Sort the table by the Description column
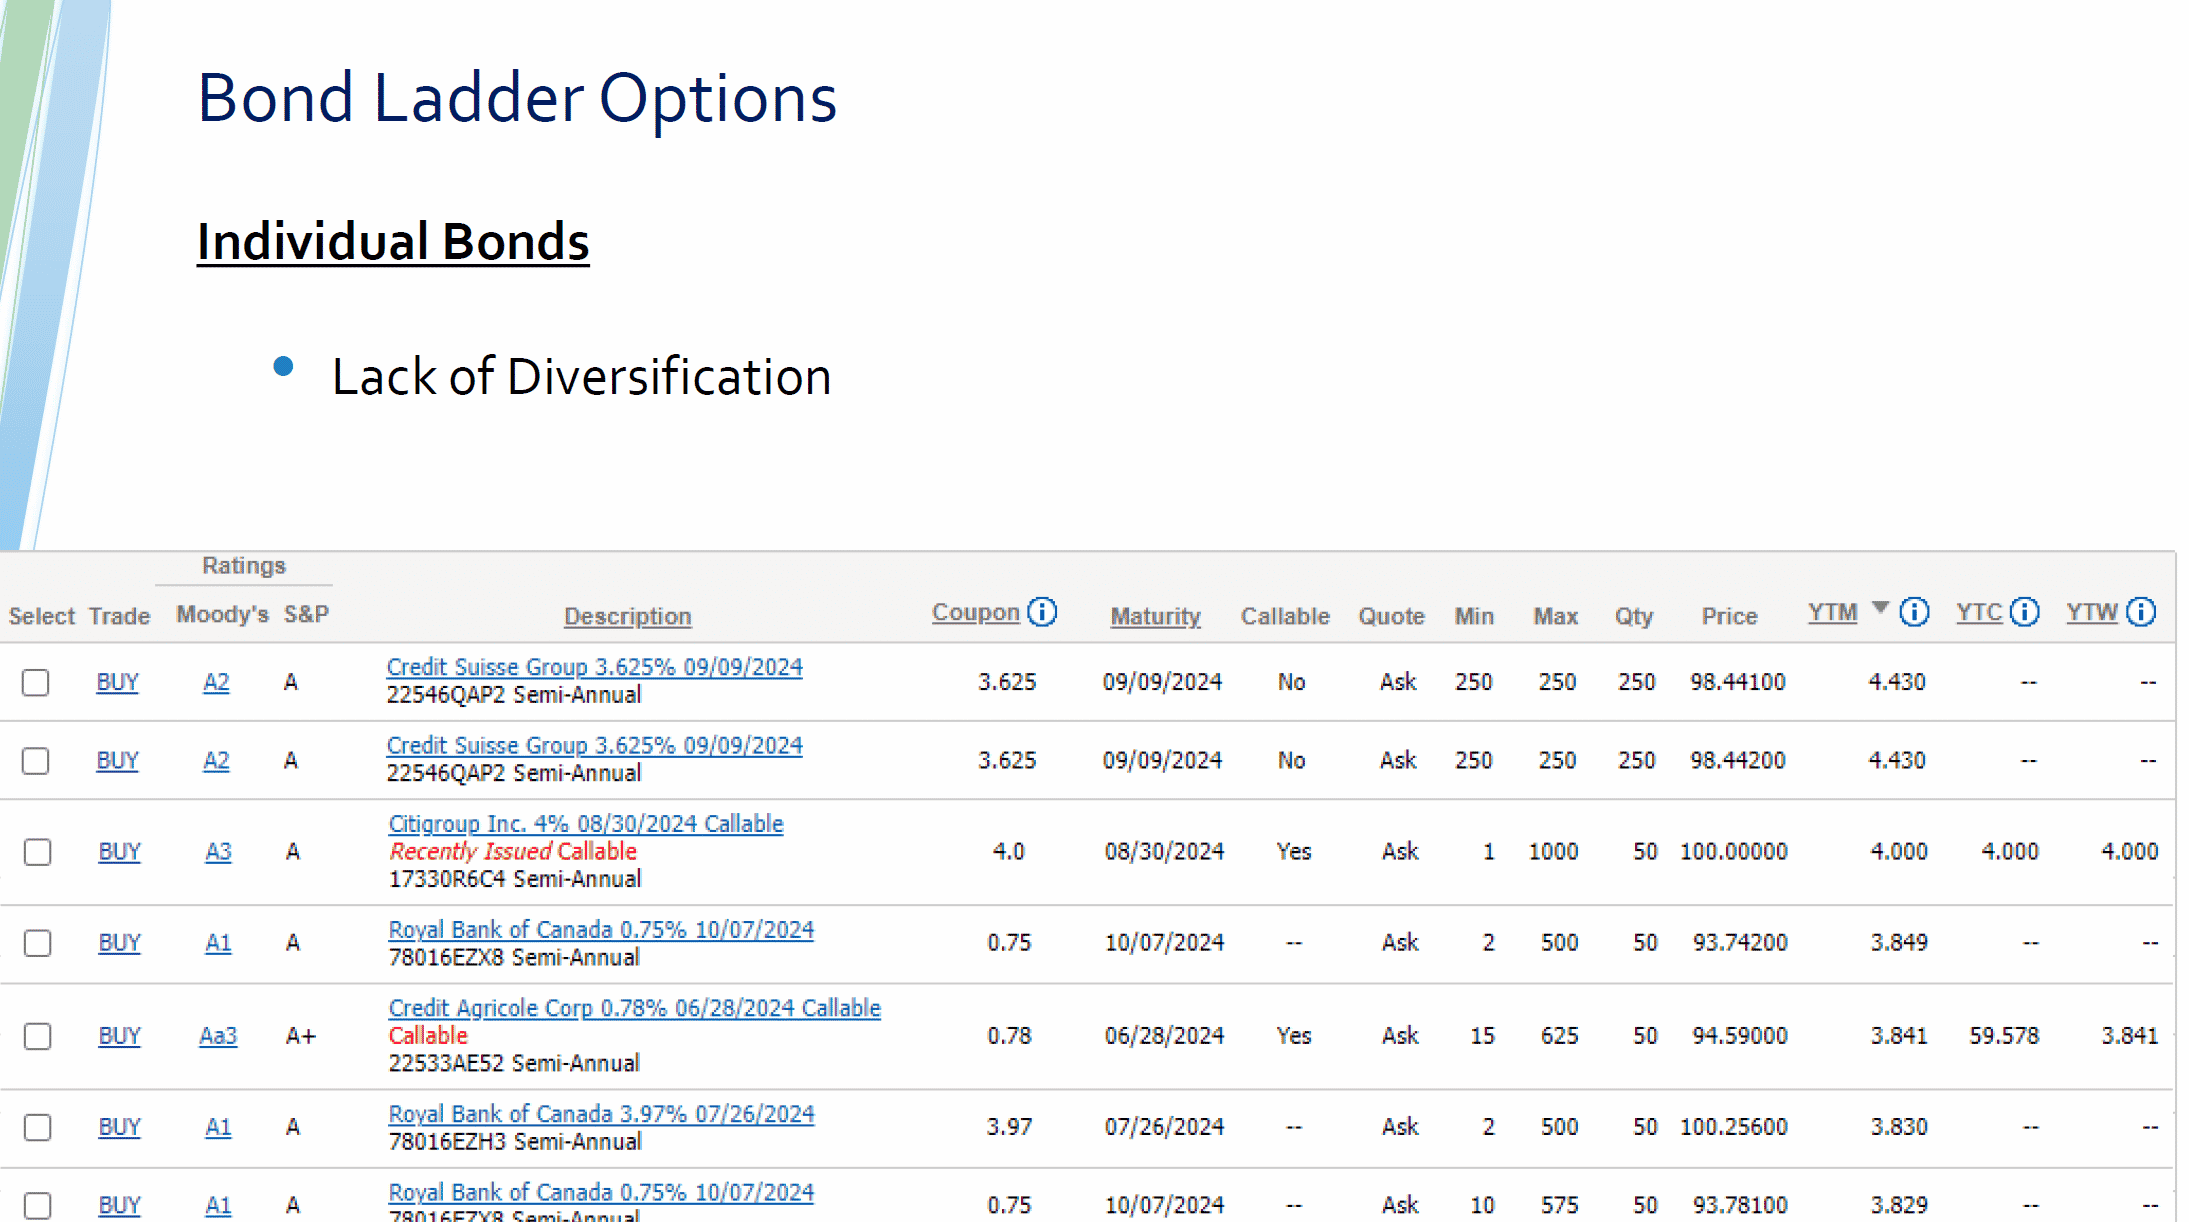 tap(627, 616)
